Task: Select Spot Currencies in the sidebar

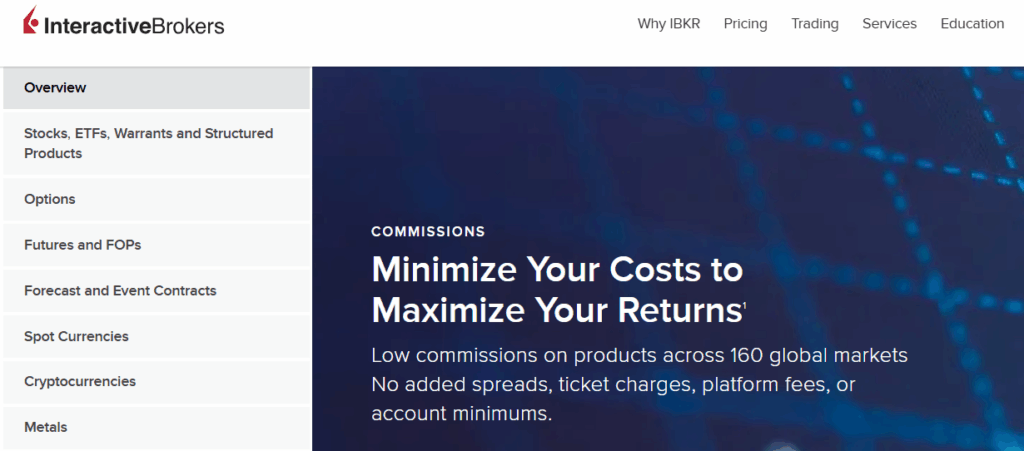Action: click(x=76, y=337)
